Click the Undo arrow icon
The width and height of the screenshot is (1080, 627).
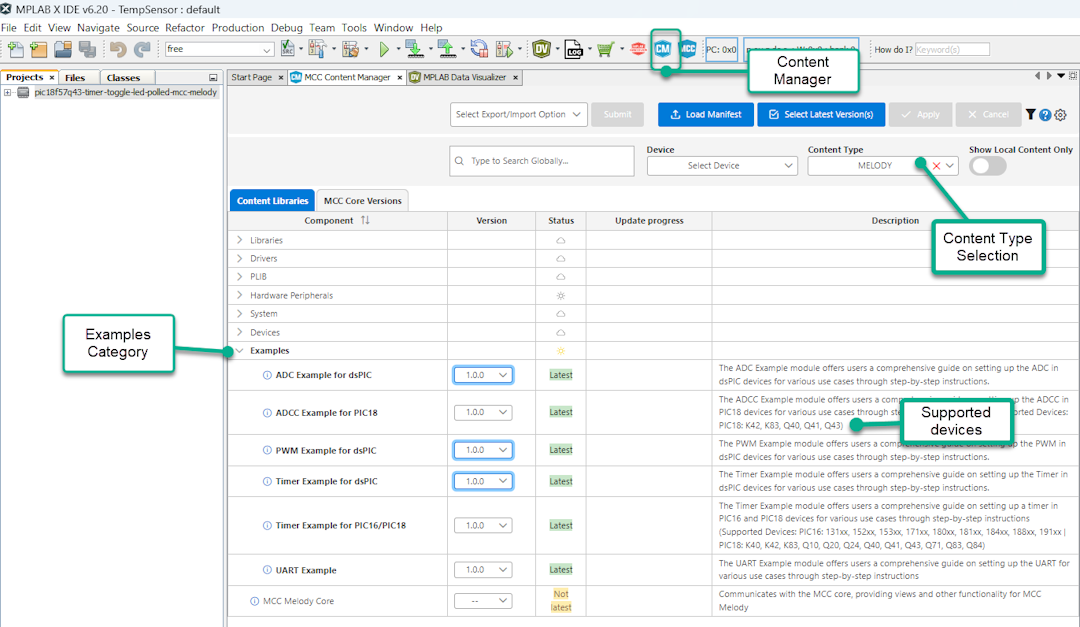(118, 49)
